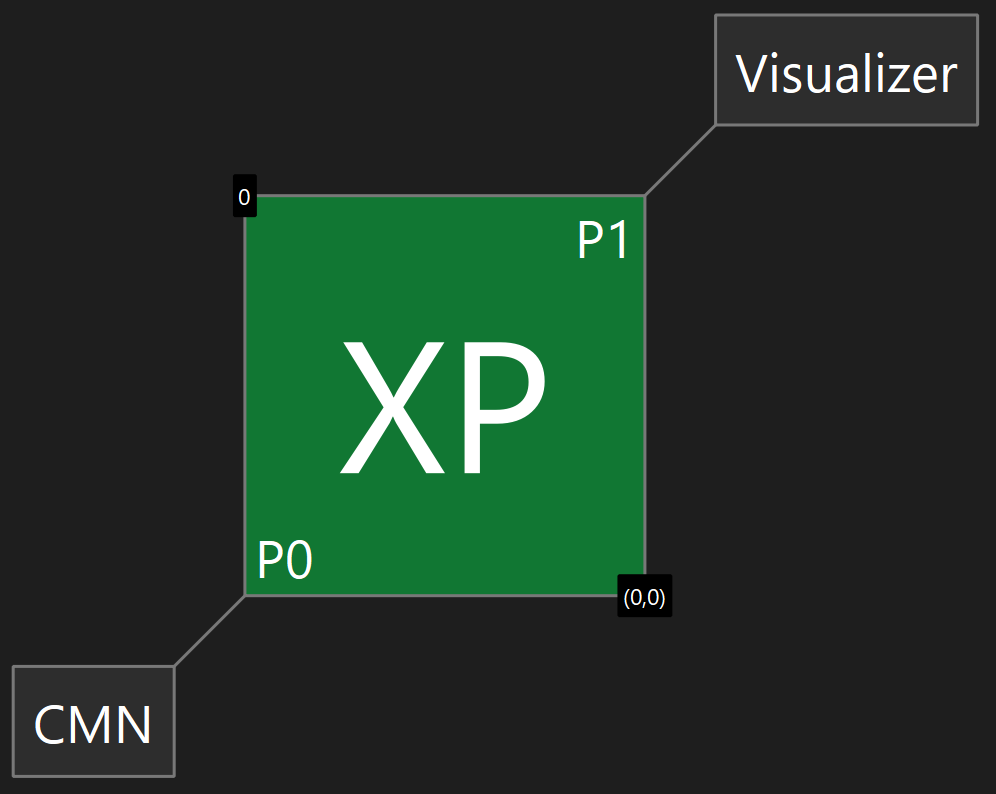Click the black "0" index badge

tap(244, 197)
